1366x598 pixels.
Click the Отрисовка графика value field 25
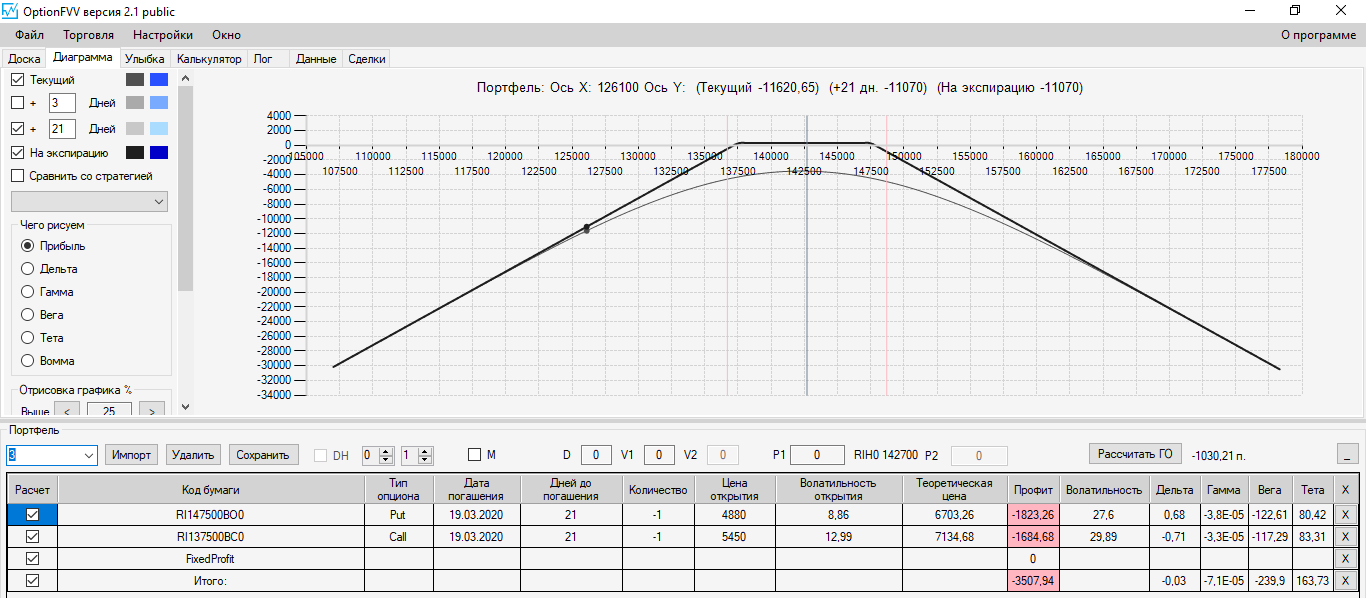109,411
